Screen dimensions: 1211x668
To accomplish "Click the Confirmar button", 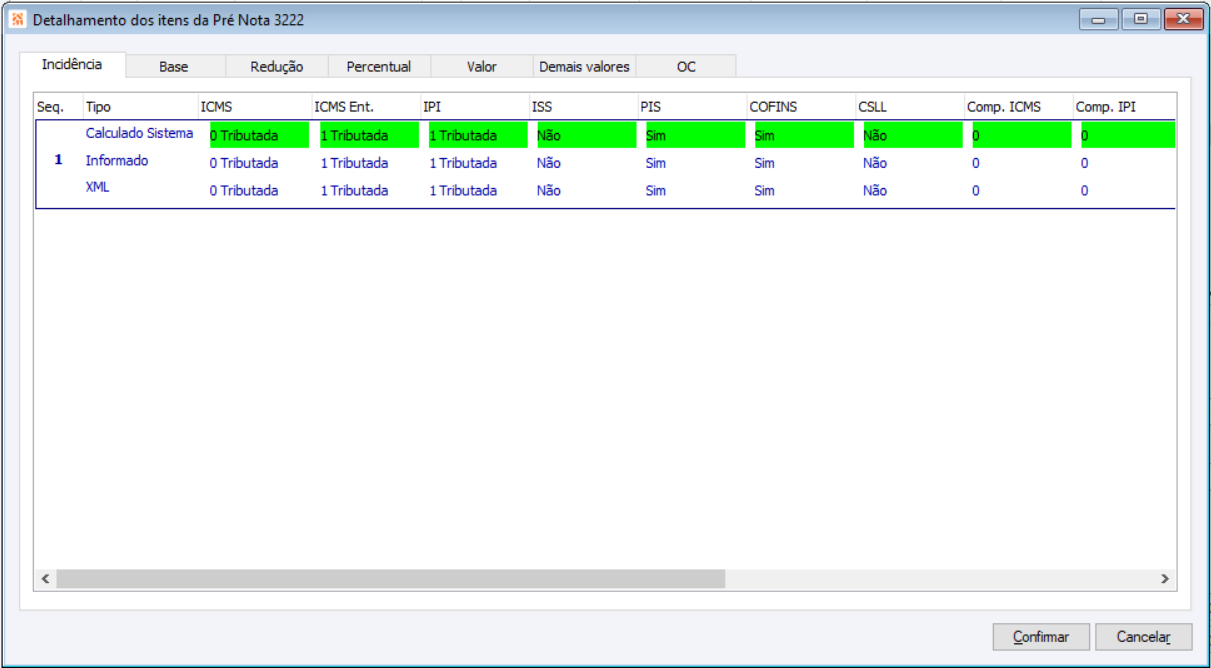I will [1041, 636].
